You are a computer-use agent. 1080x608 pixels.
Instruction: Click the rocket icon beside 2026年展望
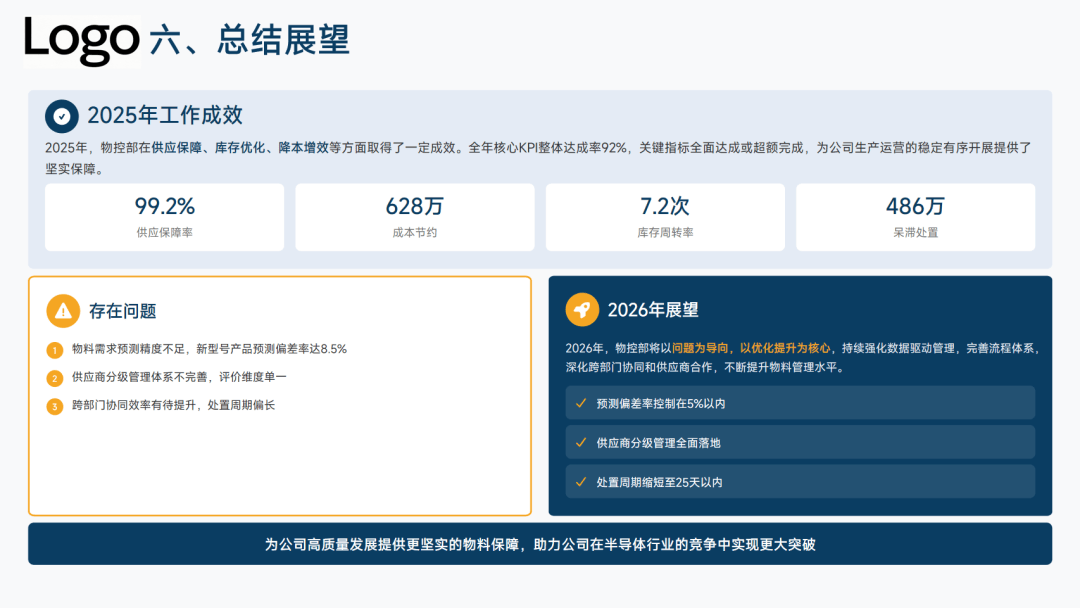click(x=582, y=309)
